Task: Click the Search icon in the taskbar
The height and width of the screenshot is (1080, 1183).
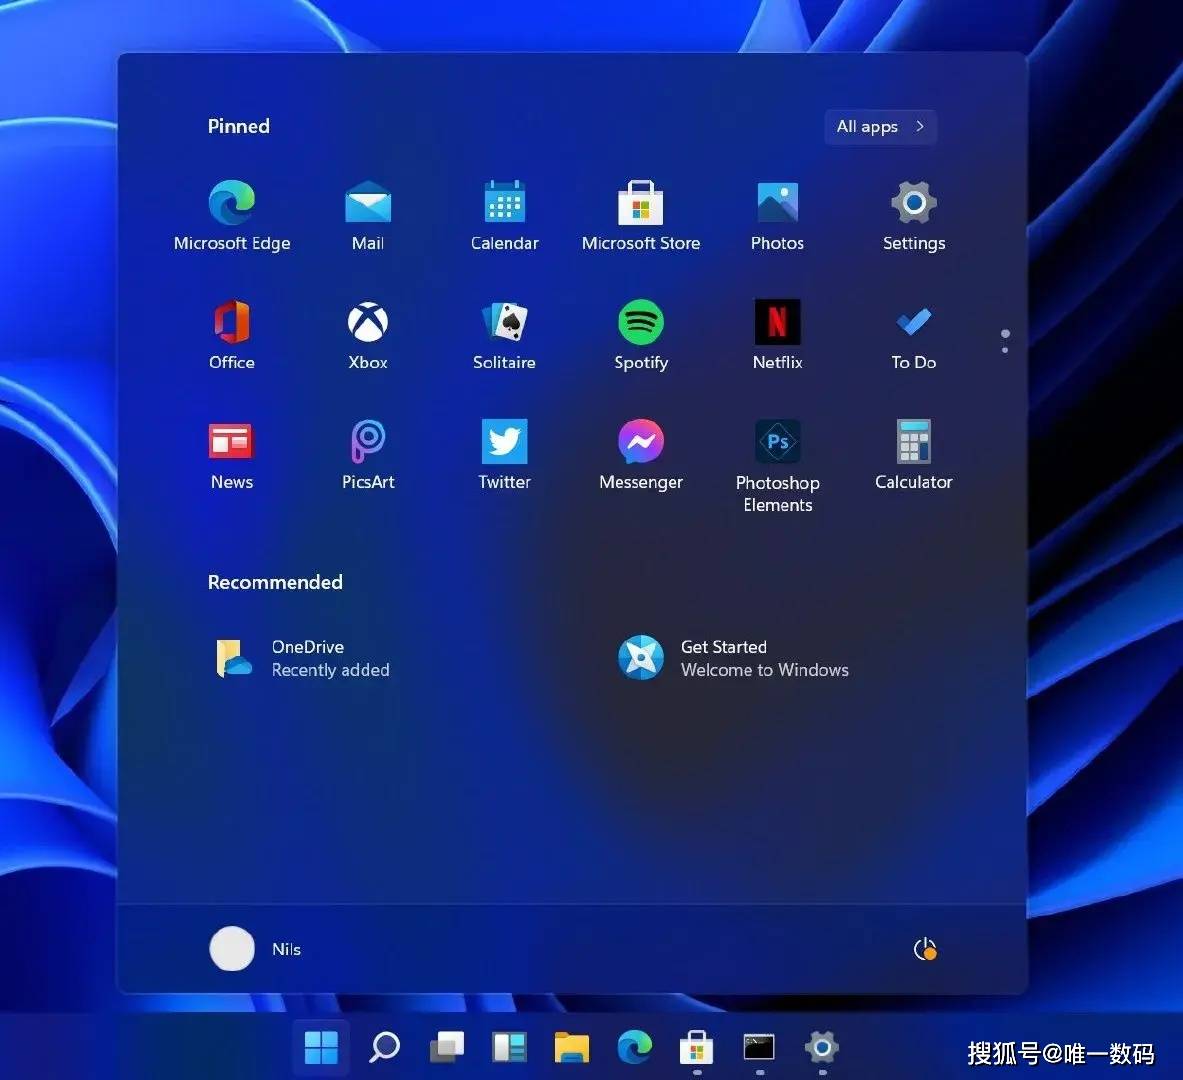Action: [384, 1047]
